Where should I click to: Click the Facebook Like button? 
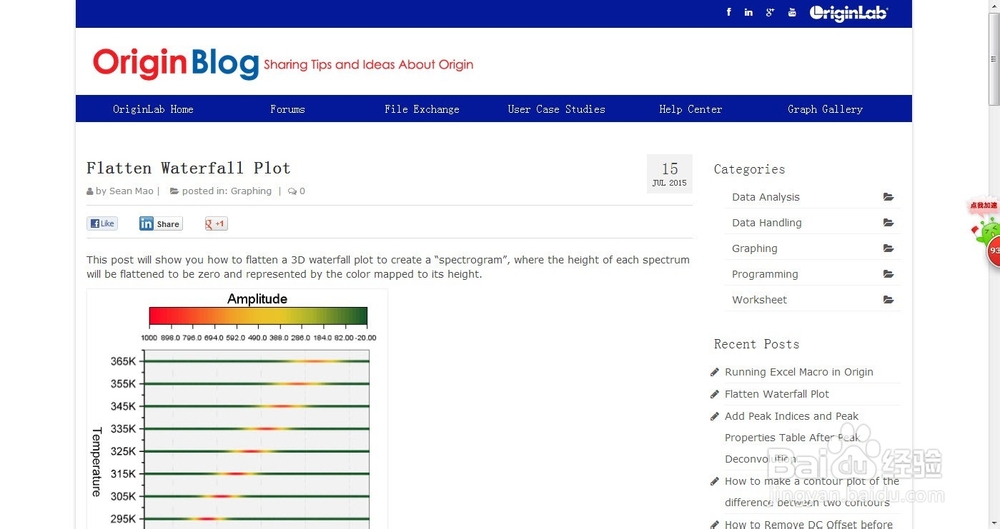pyautogui.click(x=102, y=223)
